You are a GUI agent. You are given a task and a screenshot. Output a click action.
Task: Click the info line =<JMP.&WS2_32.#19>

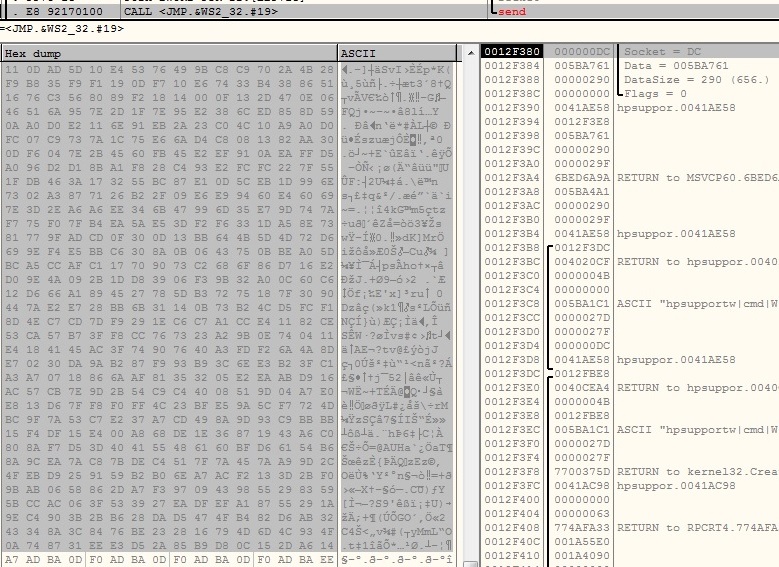(x=62, y=28)
